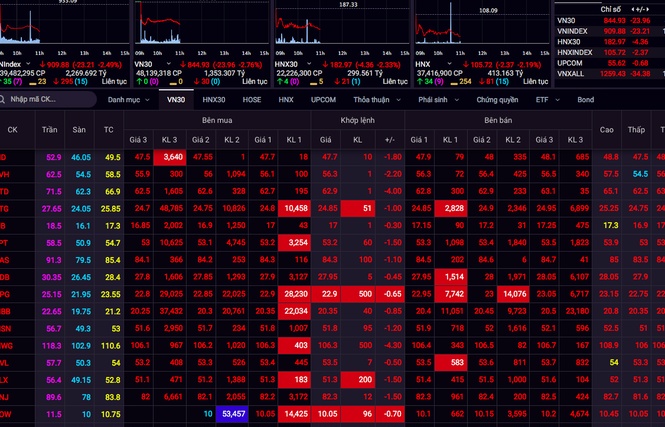Select the VN30 tab
Image resolution: width=665 pixels, height=427 pixels.
point(176,100)
